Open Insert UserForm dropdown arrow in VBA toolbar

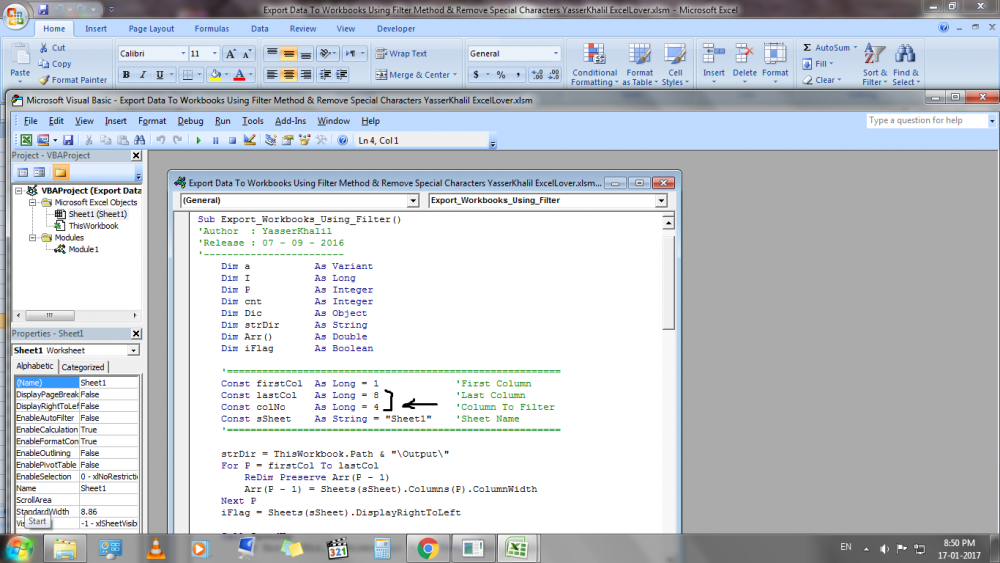(x=55, y=140)
